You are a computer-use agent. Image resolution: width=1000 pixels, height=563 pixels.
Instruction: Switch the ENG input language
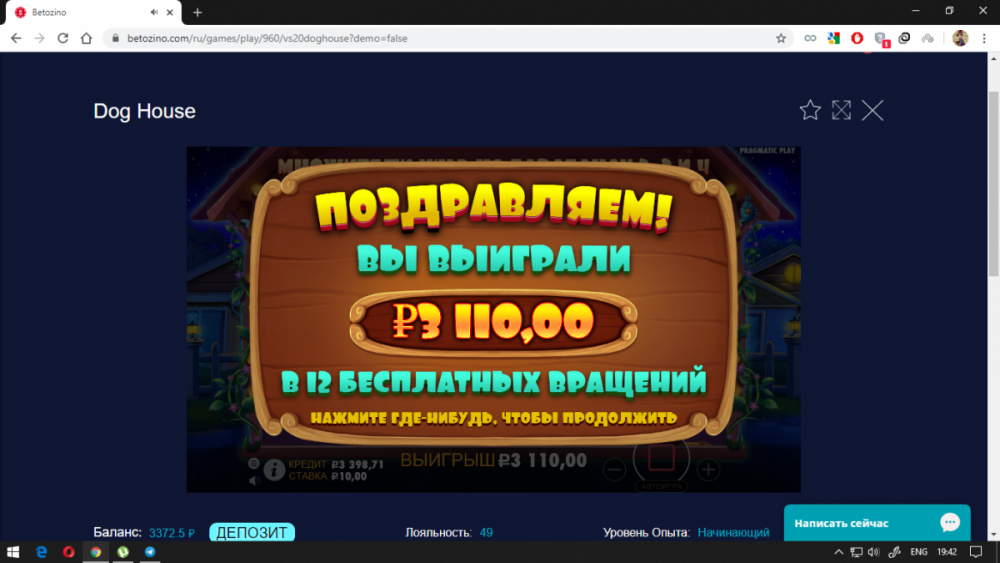918,552
